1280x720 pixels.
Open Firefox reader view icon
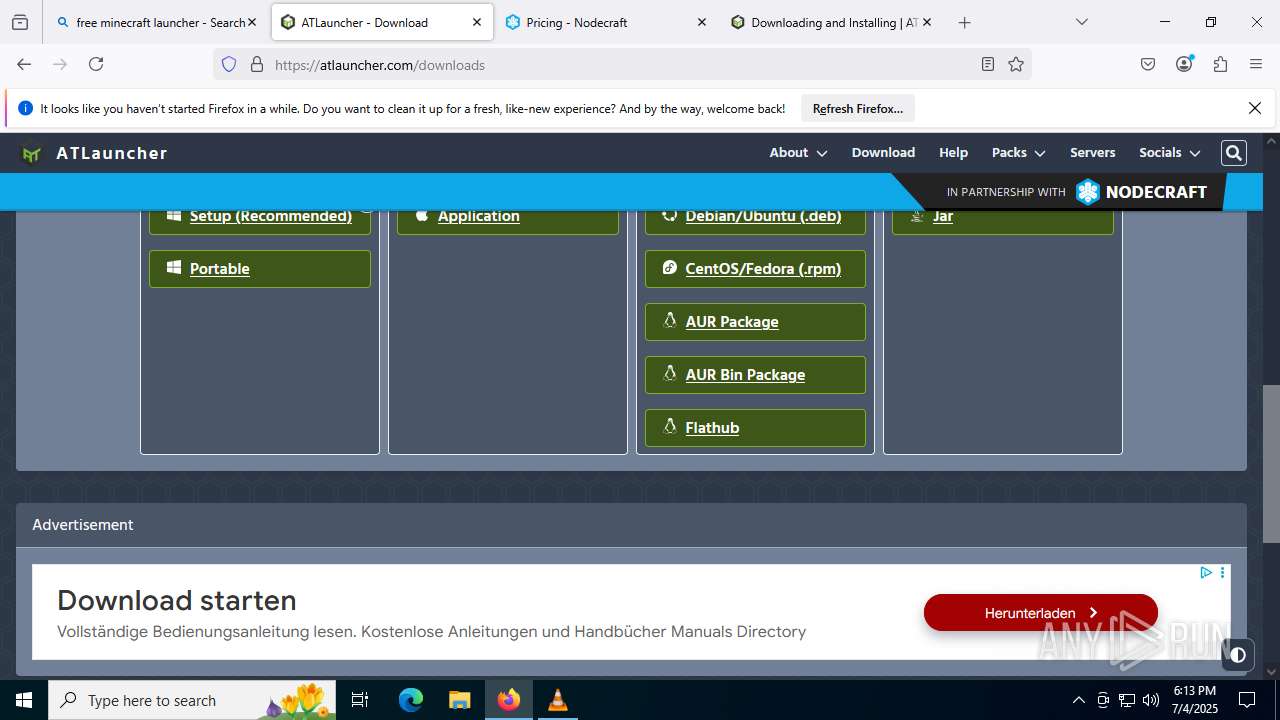pos(988,64)
